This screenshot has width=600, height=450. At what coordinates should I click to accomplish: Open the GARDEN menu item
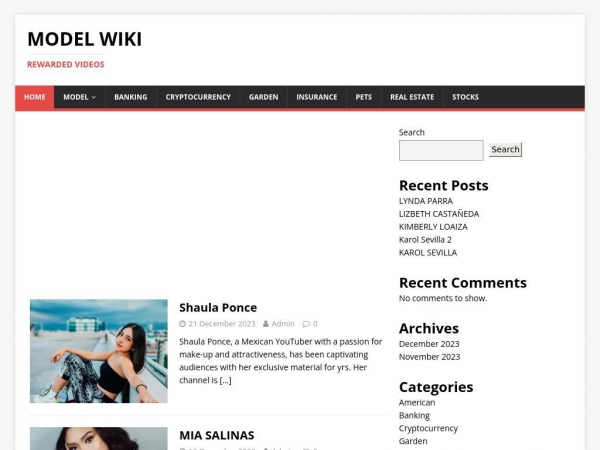point(264,97)
